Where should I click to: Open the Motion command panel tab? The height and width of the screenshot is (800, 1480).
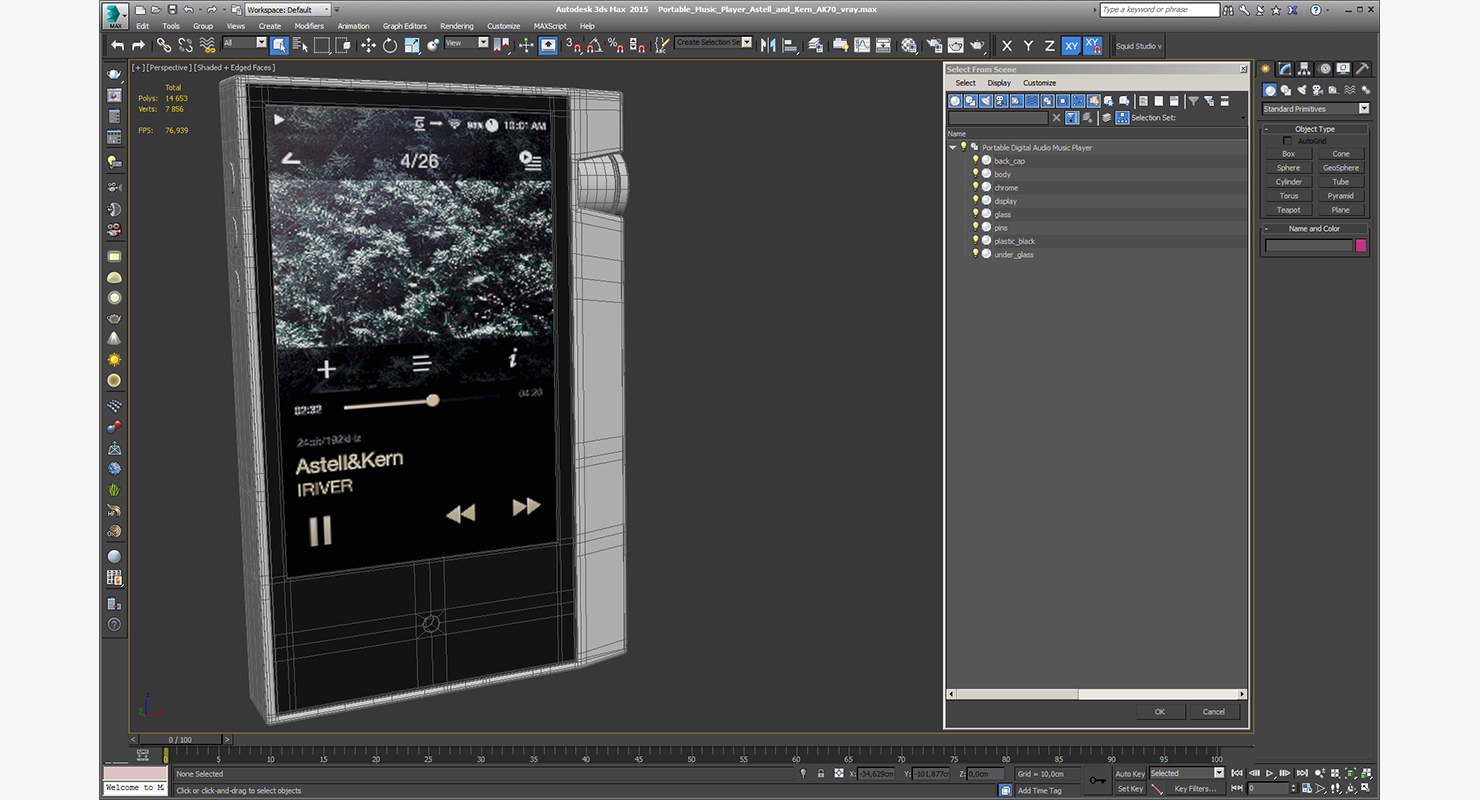[x=1325, y=69]
